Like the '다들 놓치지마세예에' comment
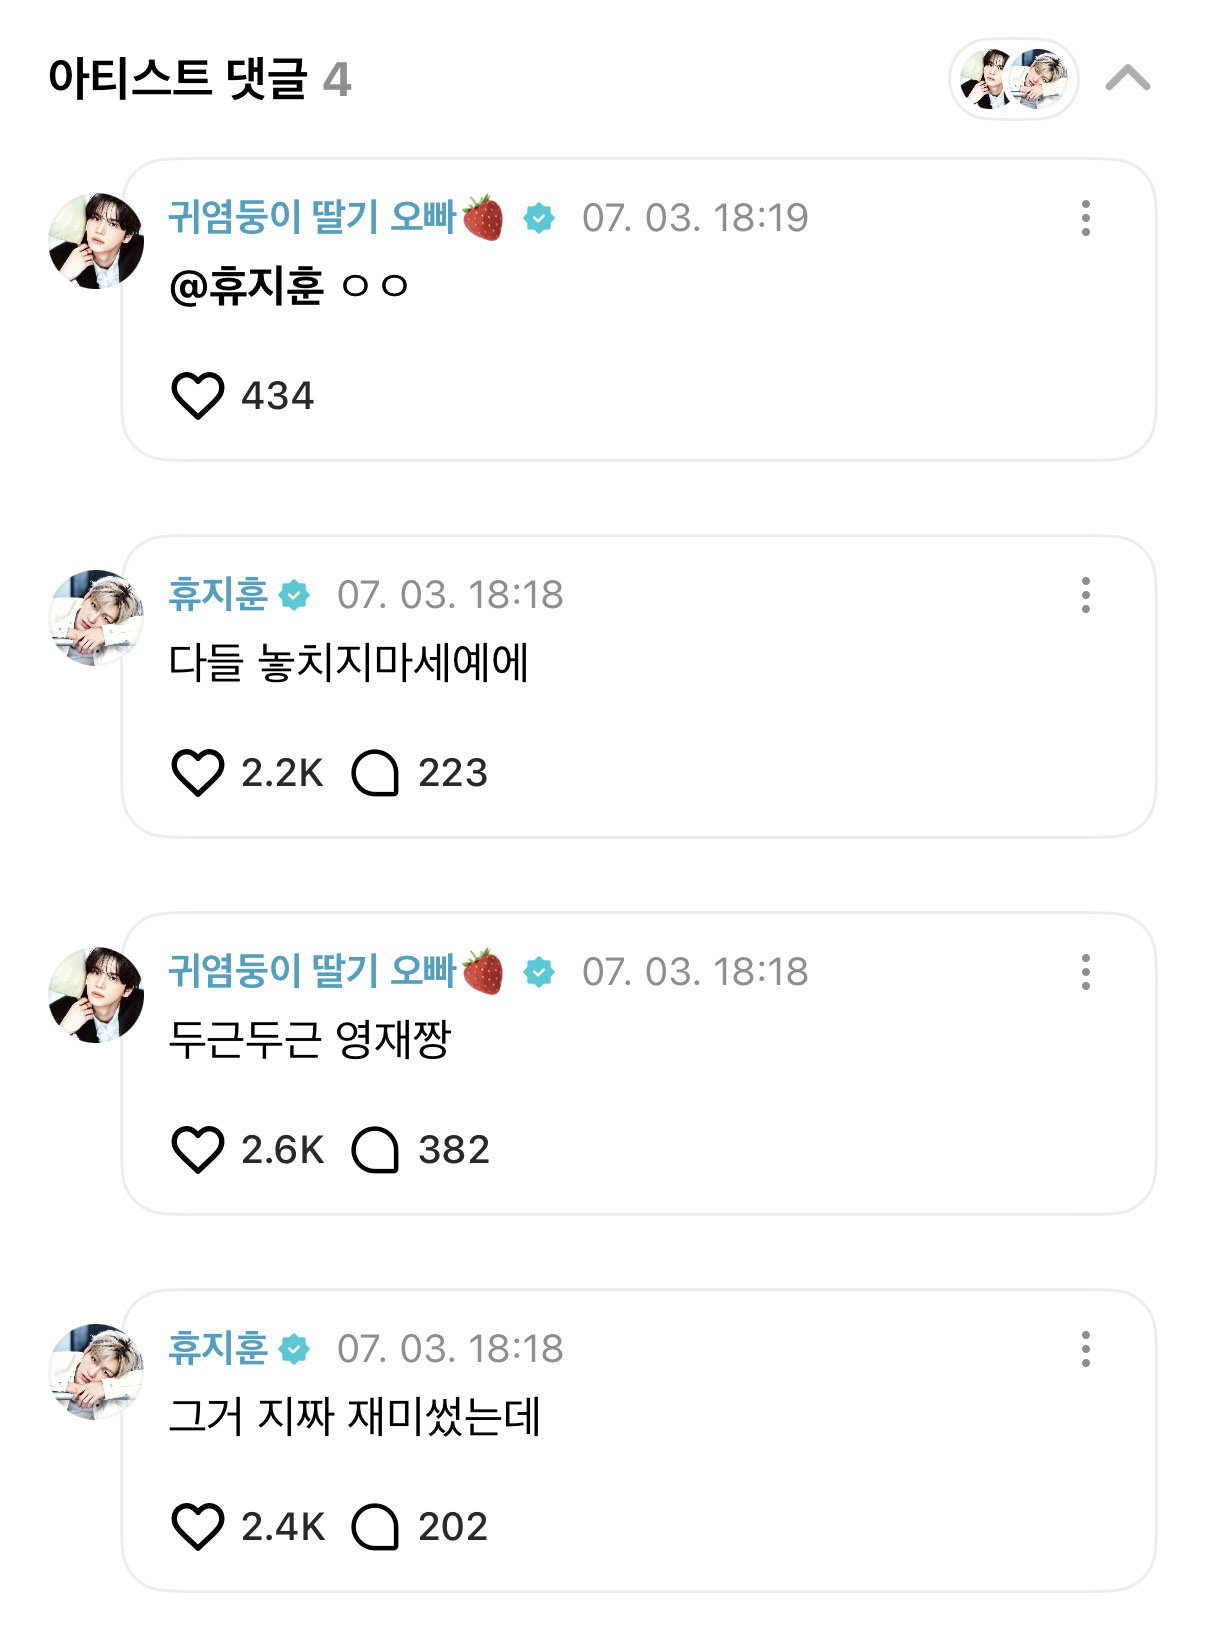1206x1626 pixels. 198,773
